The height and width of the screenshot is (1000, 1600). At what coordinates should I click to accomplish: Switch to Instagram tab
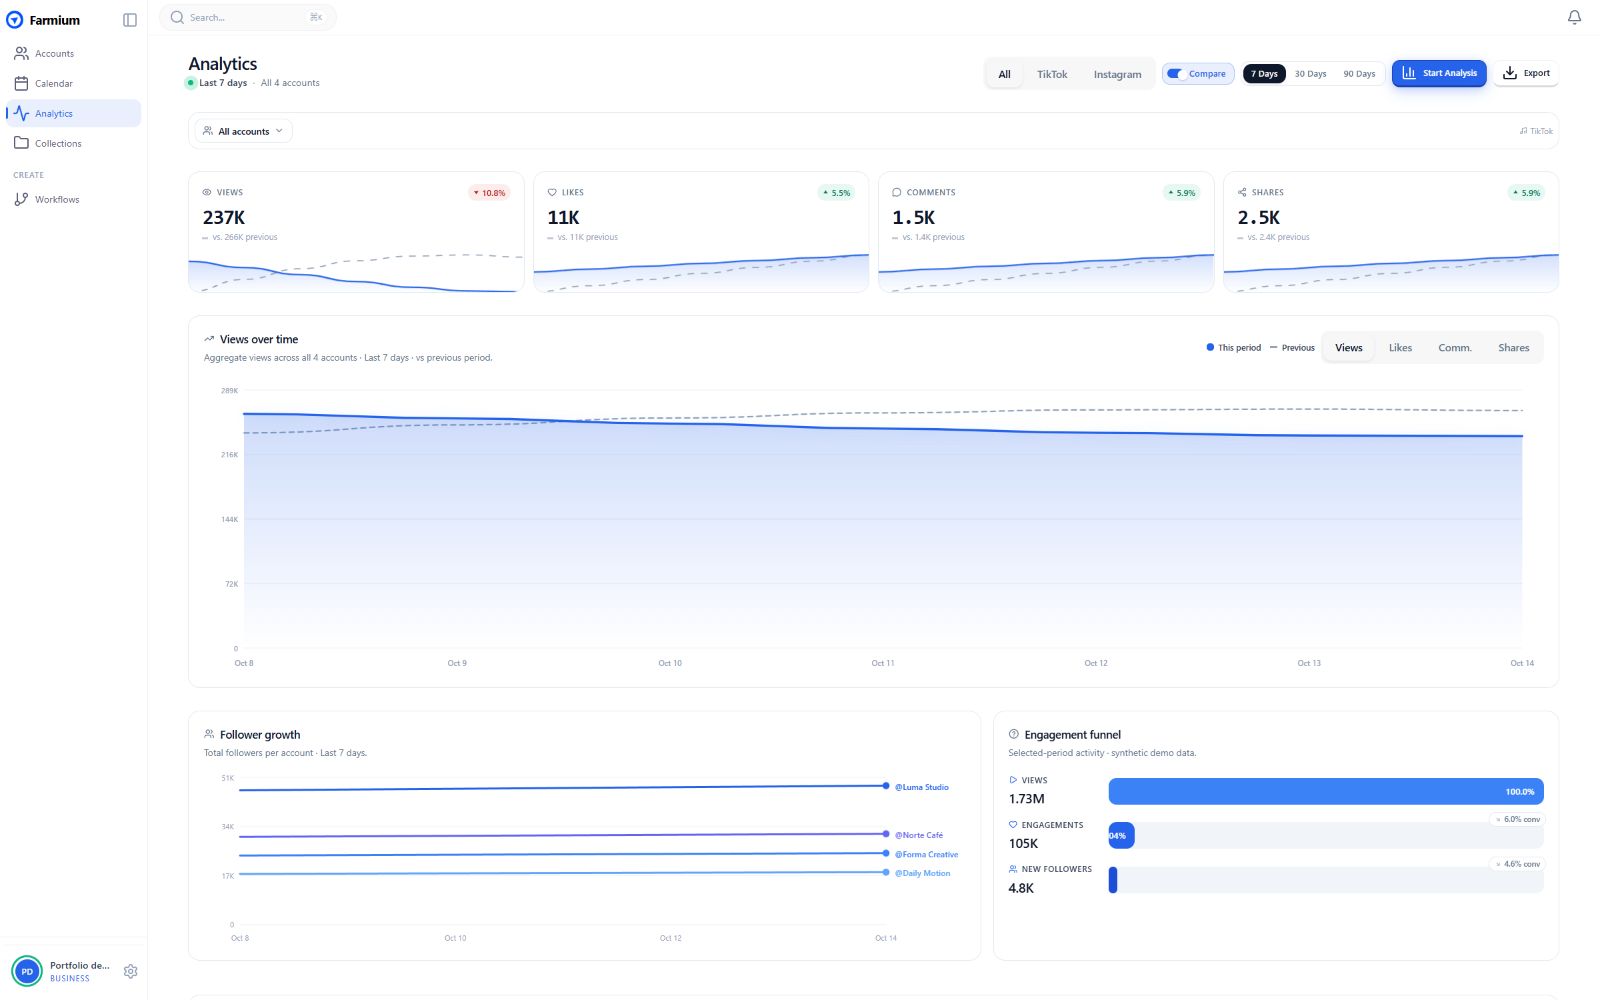1117,74
